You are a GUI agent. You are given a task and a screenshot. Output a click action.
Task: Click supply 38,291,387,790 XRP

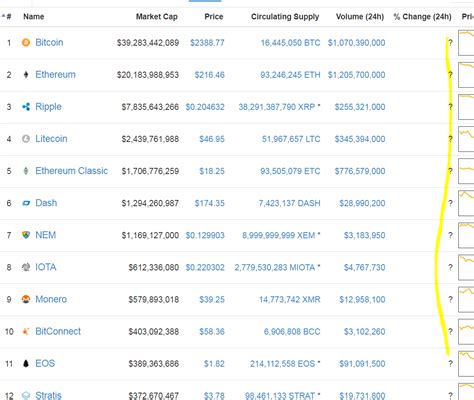(277, 107)
